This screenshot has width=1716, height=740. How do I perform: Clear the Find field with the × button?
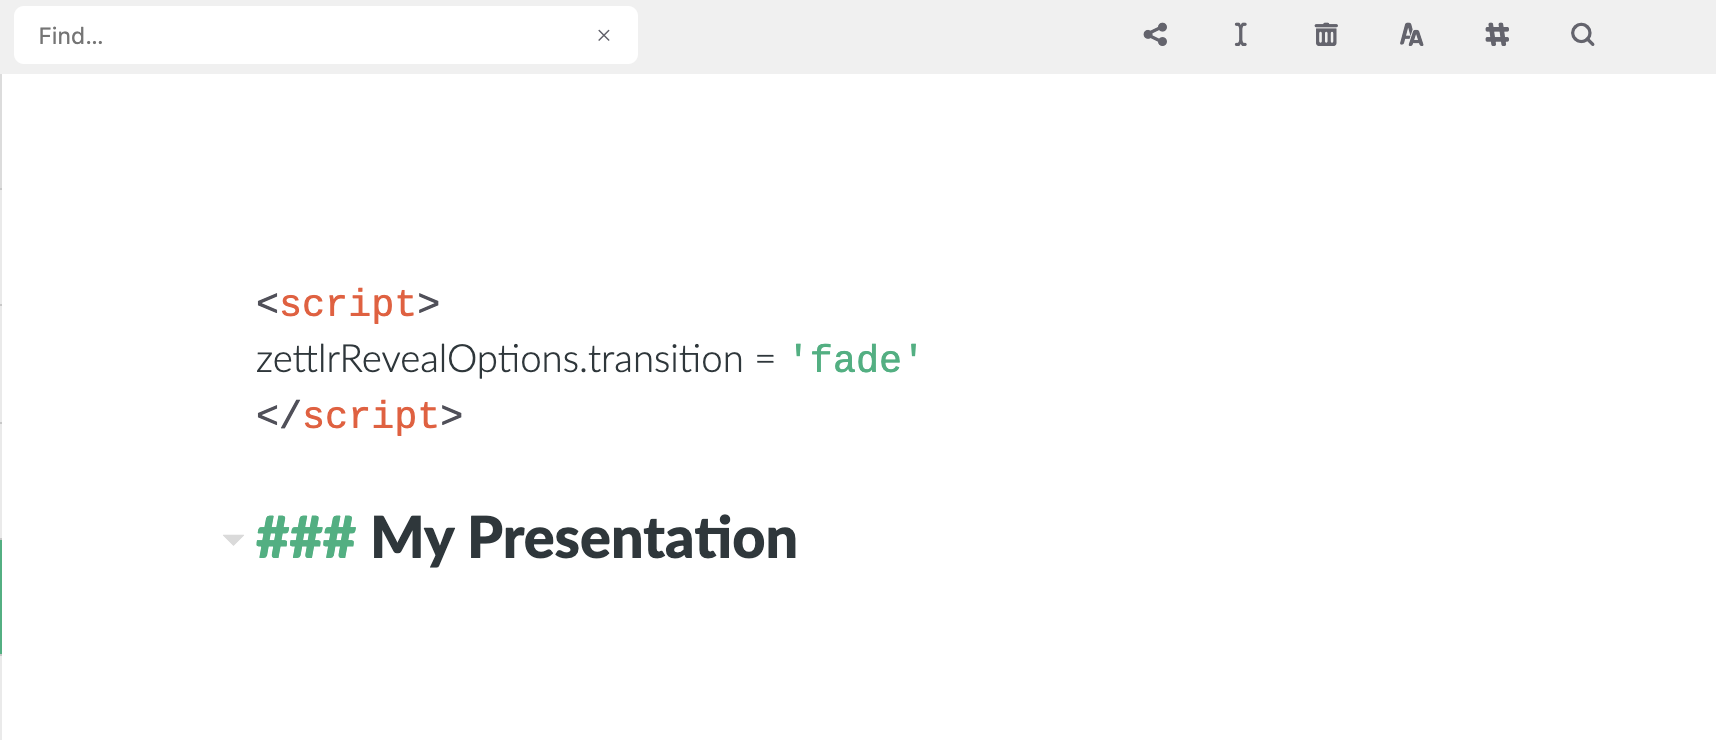coord(604,35)
